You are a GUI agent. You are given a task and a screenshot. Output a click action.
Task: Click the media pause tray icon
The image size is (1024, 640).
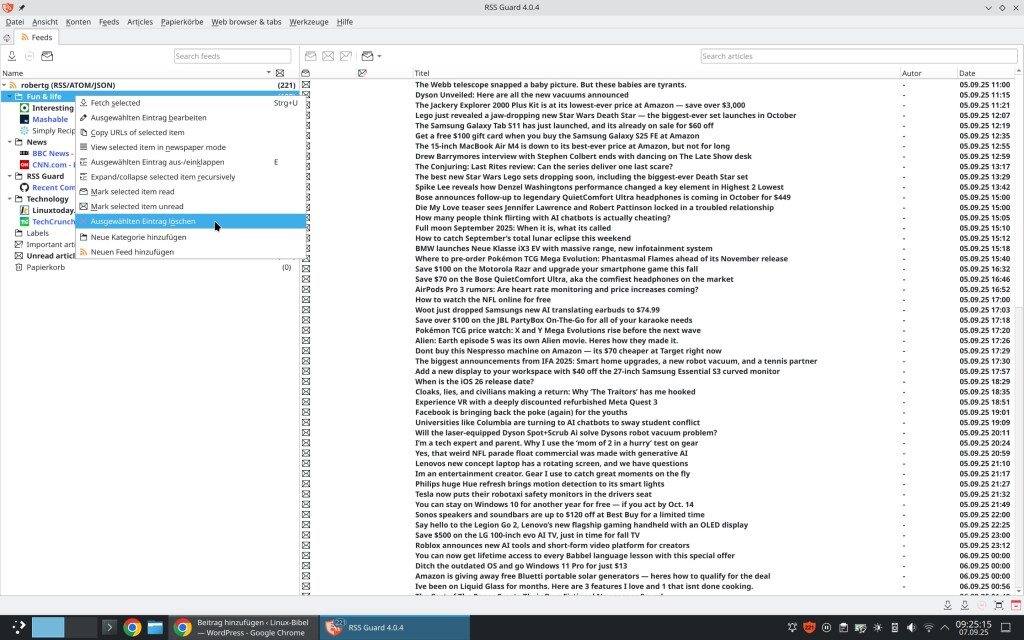(826, 628)
